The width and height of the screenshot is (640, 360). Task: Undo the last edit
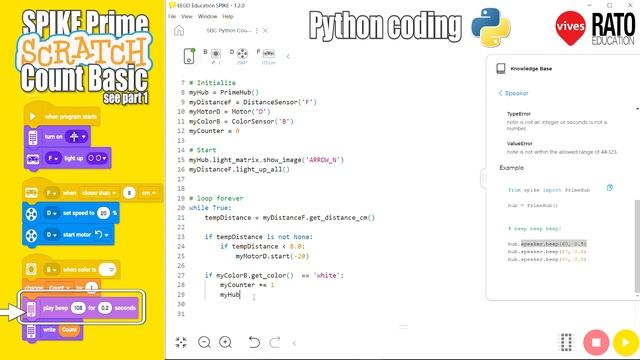tap(254, 342)
